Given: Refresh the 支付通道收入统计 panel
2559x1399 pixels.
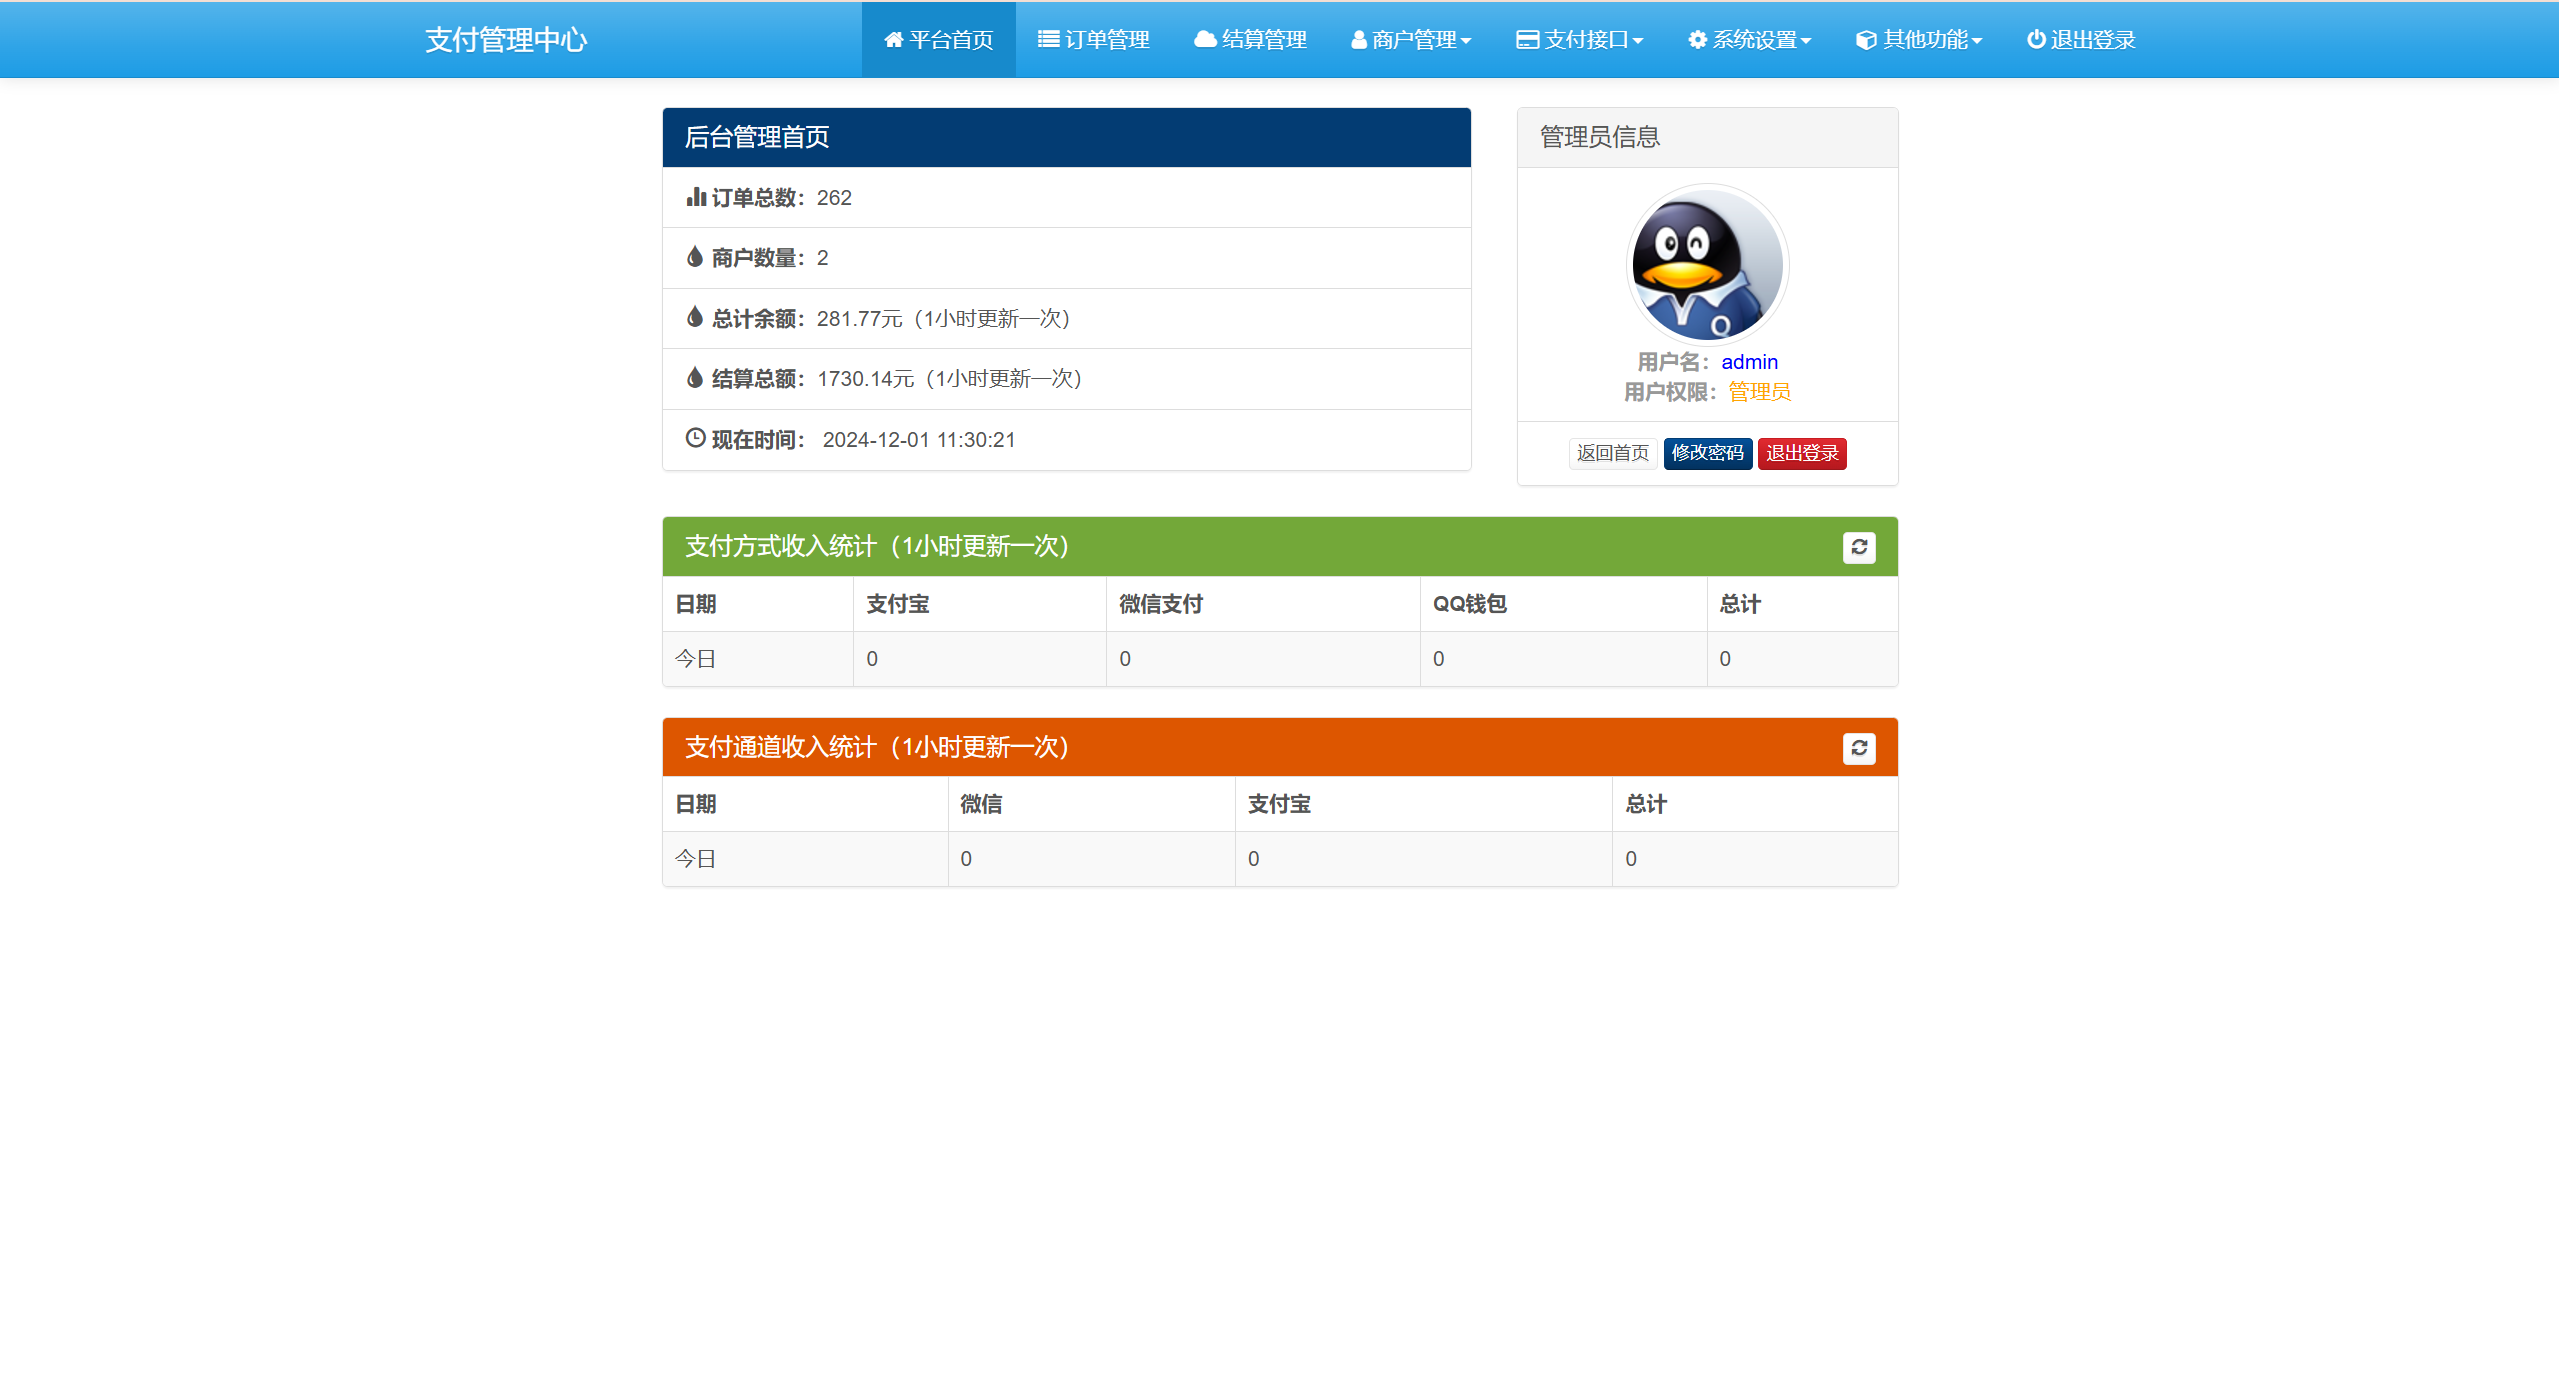Looking at the screenshot, I should tap(1858, 748).
